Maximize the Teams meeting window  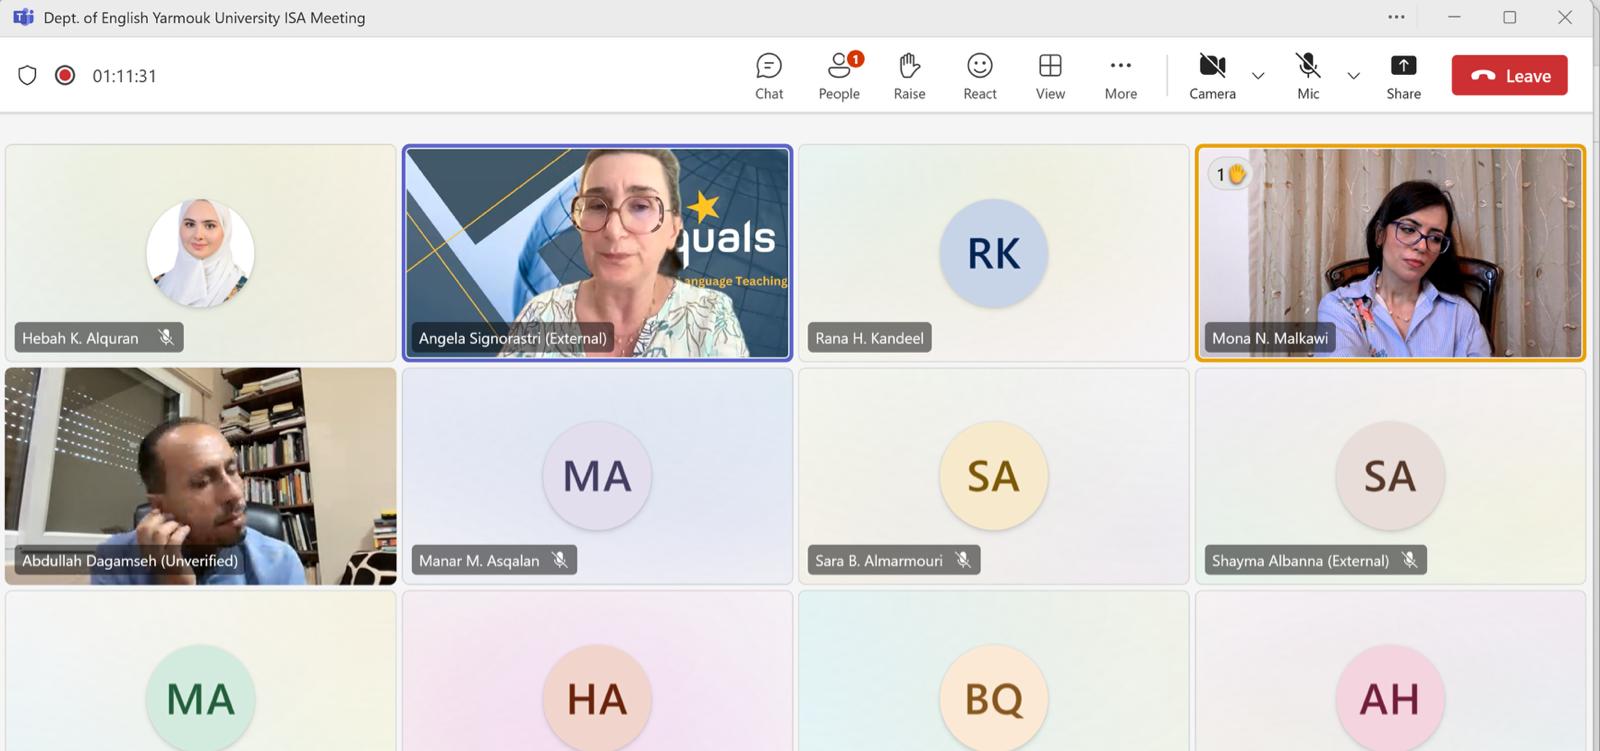pyautogui.click(x=1509, y=17)
